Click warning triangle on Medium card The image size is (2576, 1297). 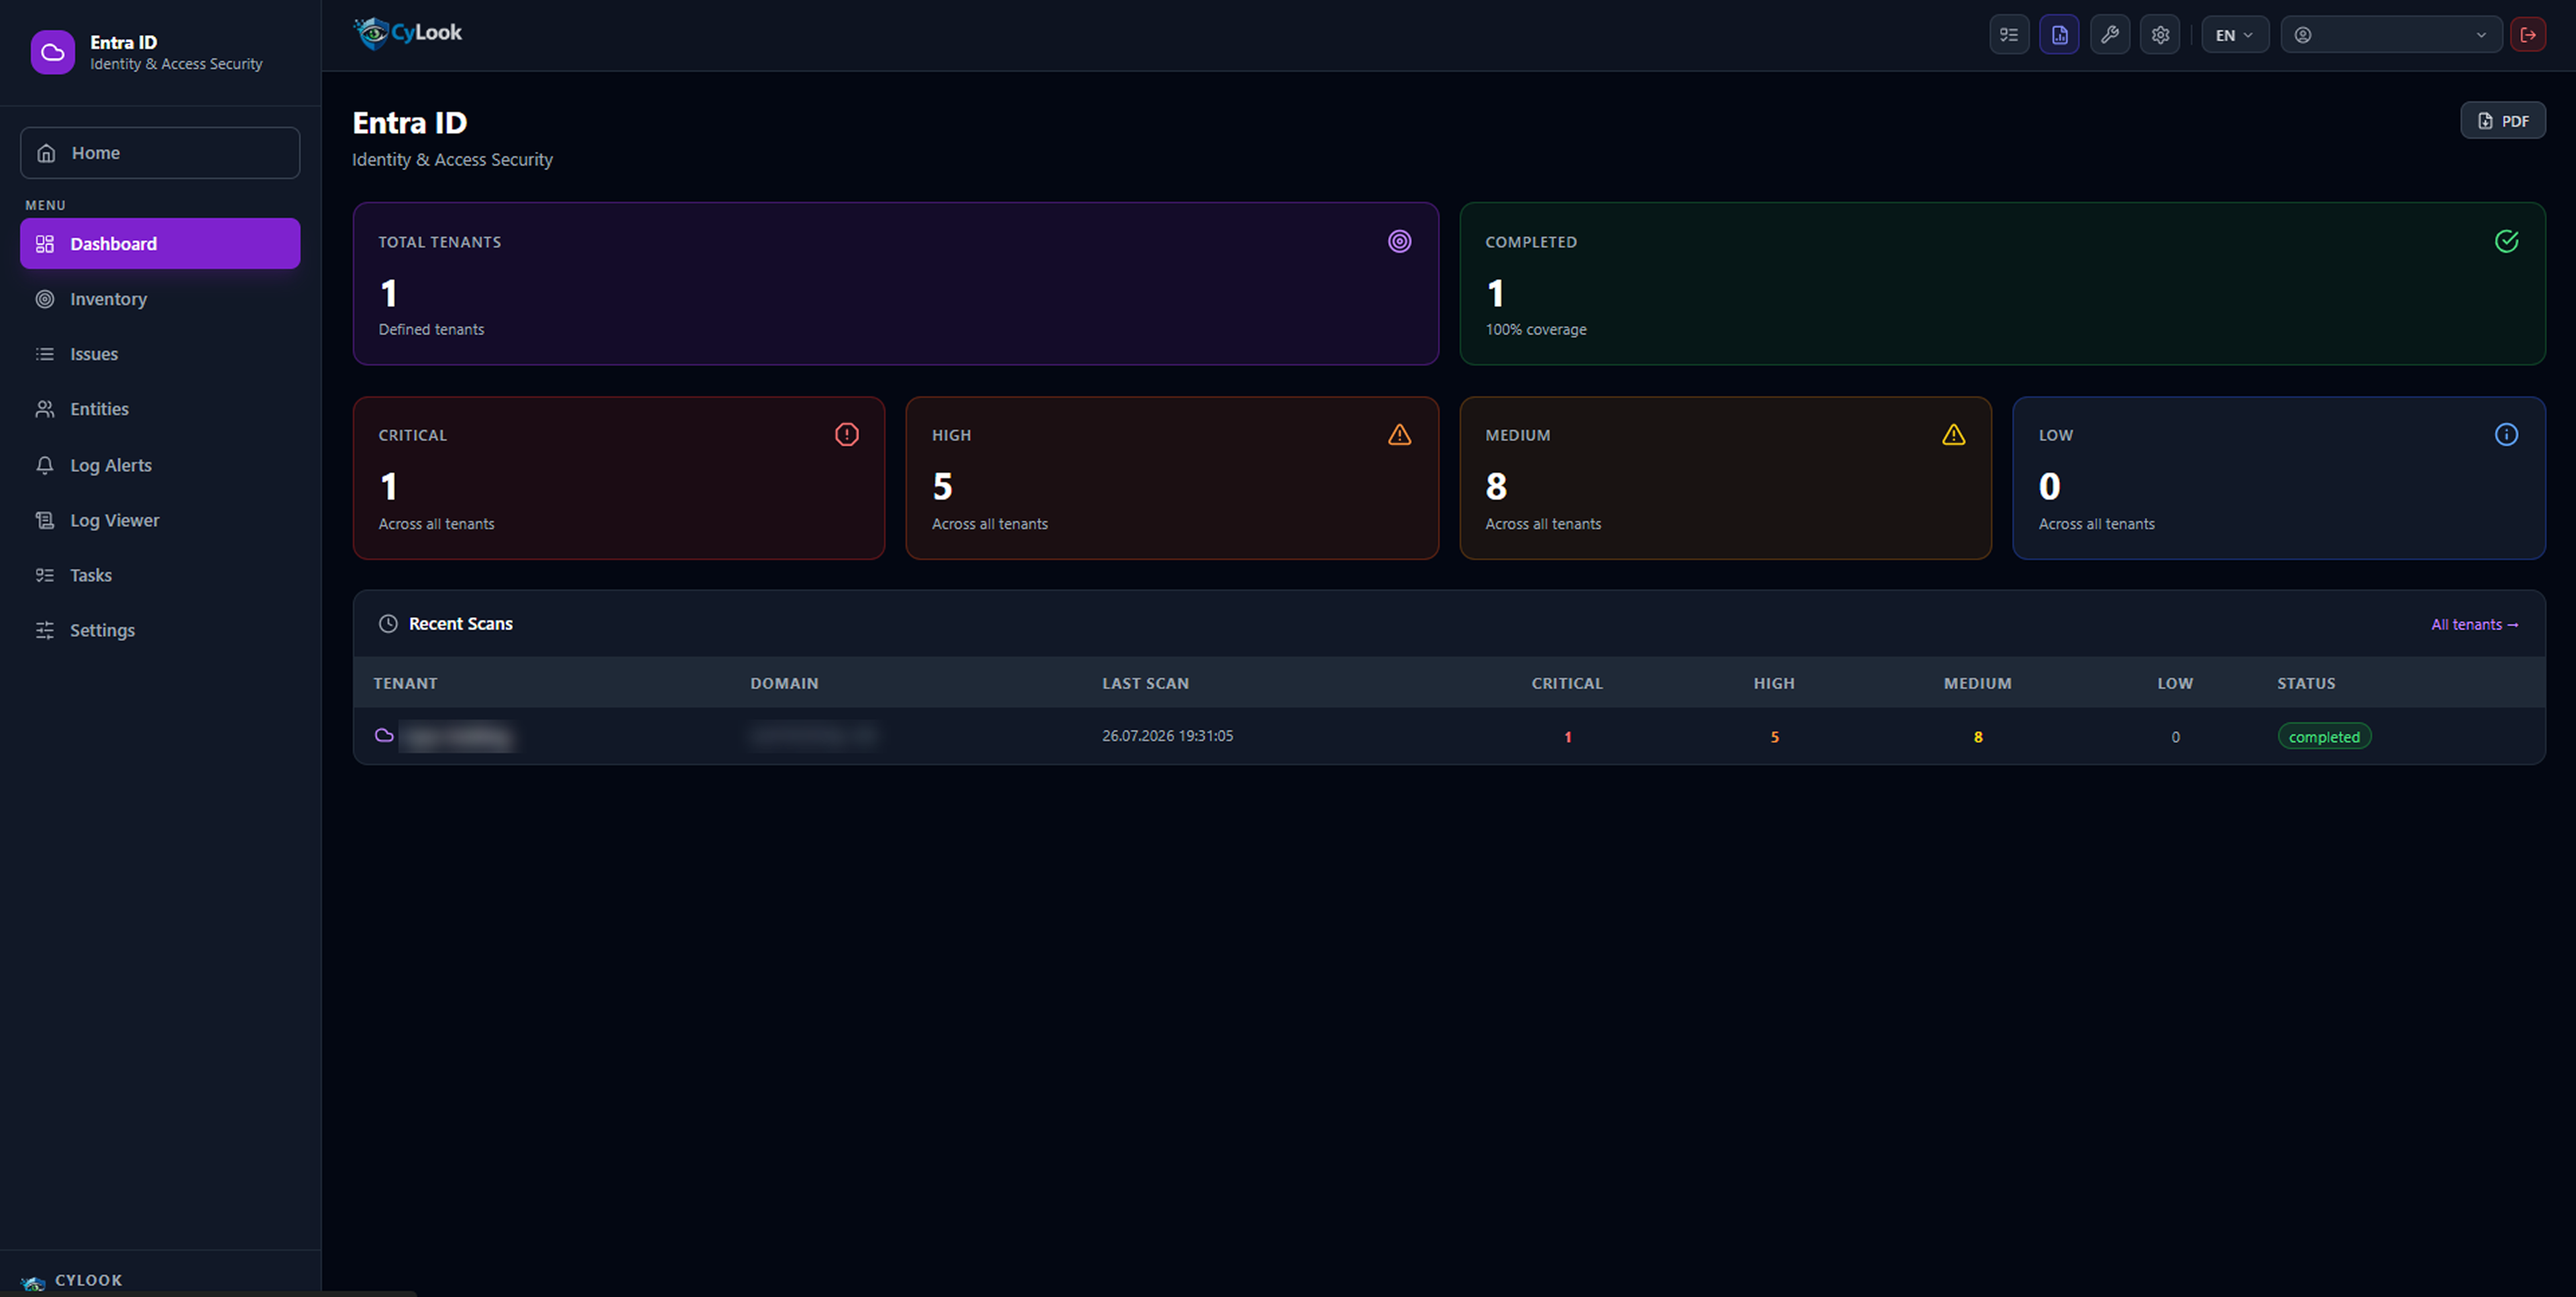point(1953,434)
